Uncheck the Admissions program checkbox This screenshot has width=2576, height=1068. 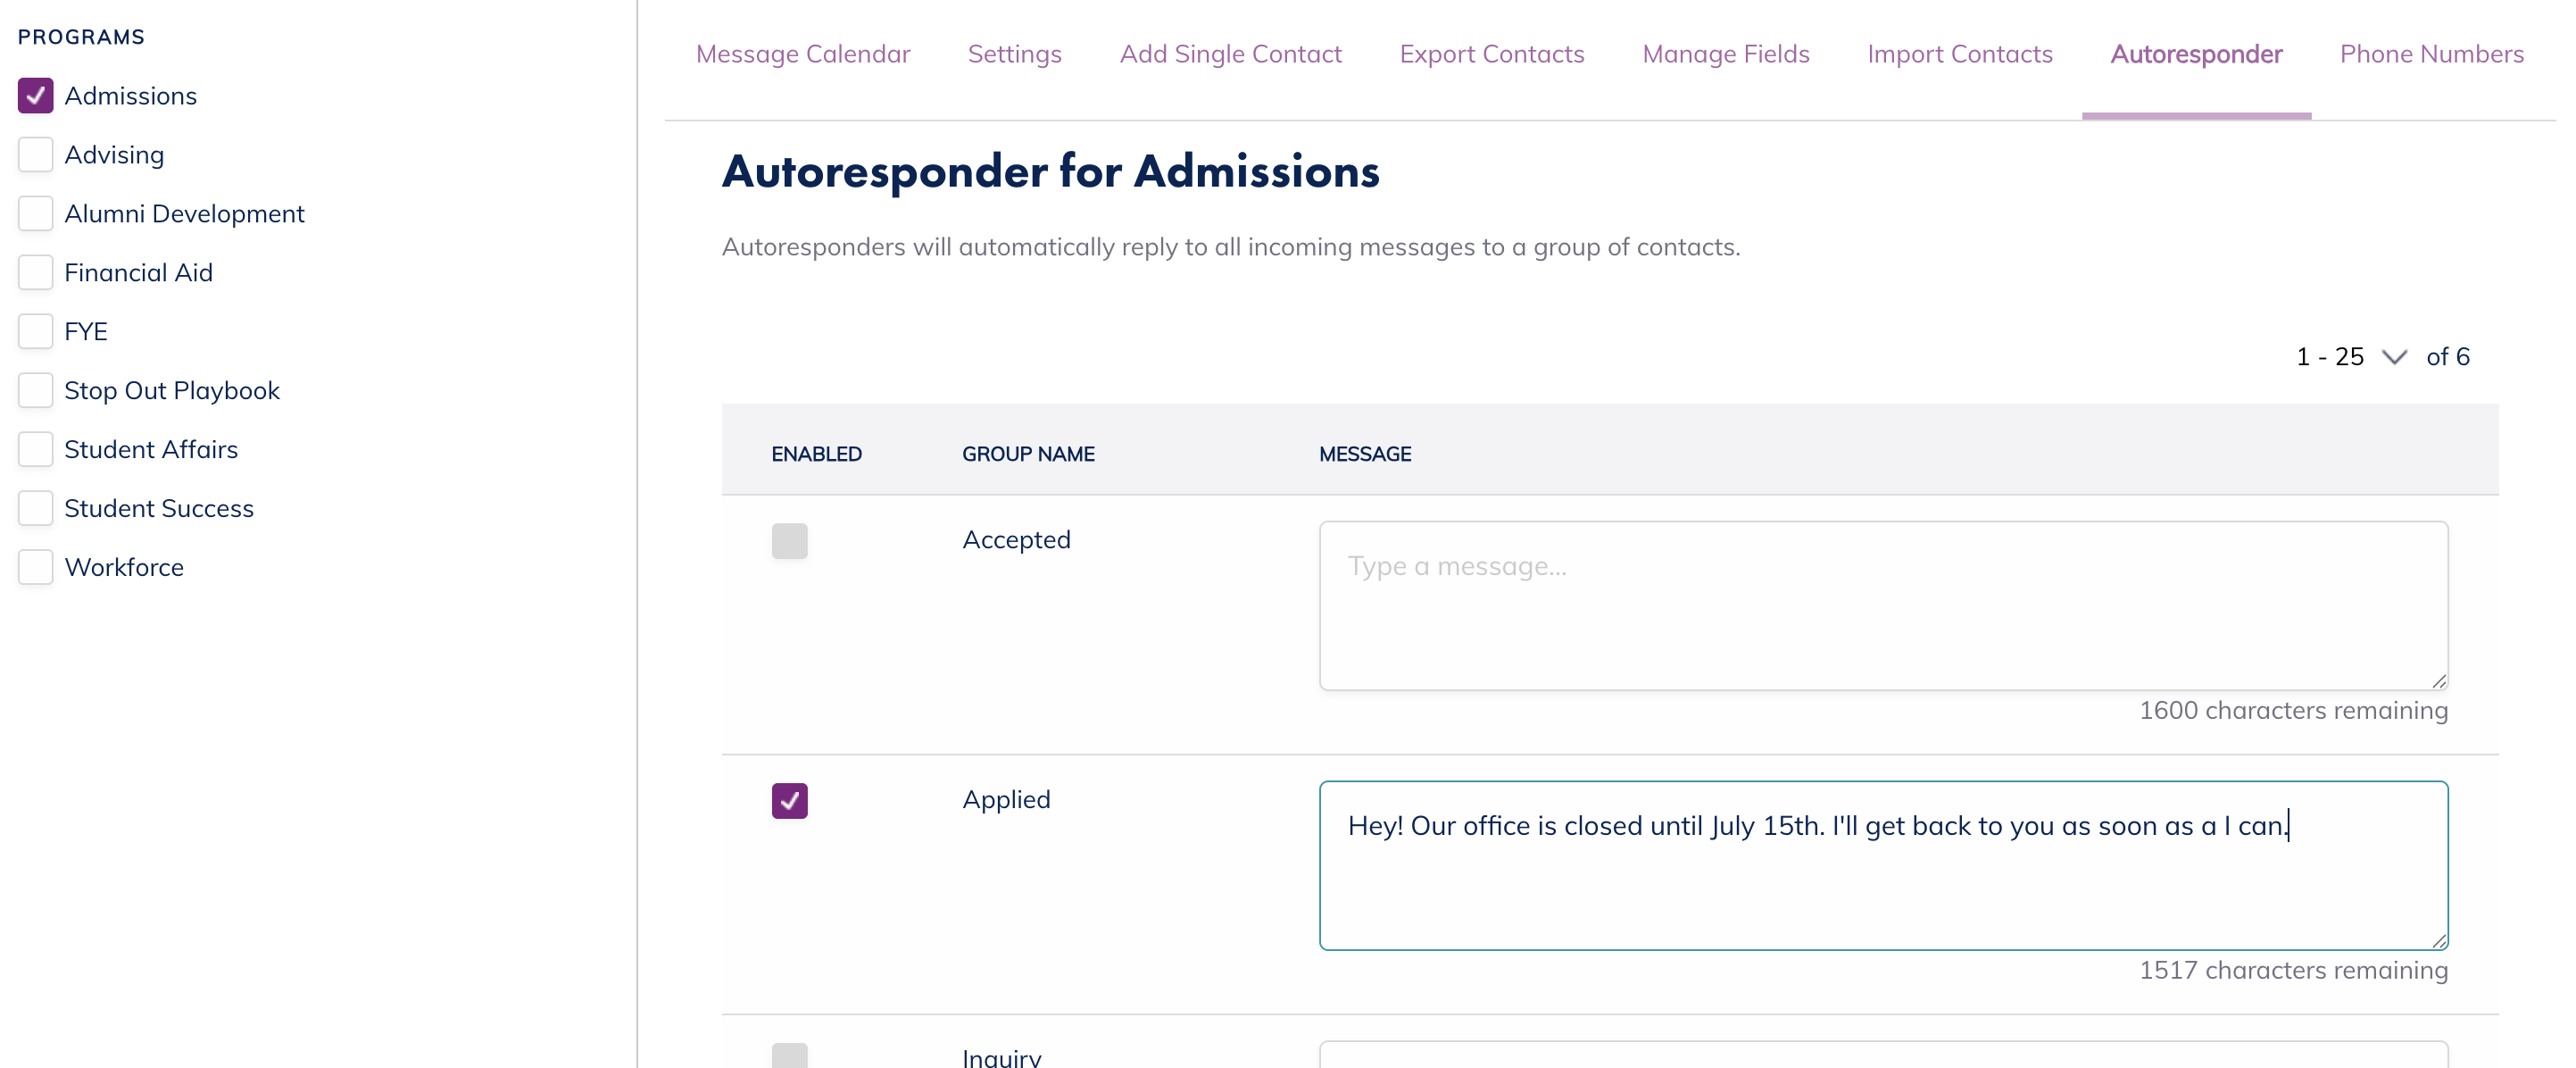(36, 96)
